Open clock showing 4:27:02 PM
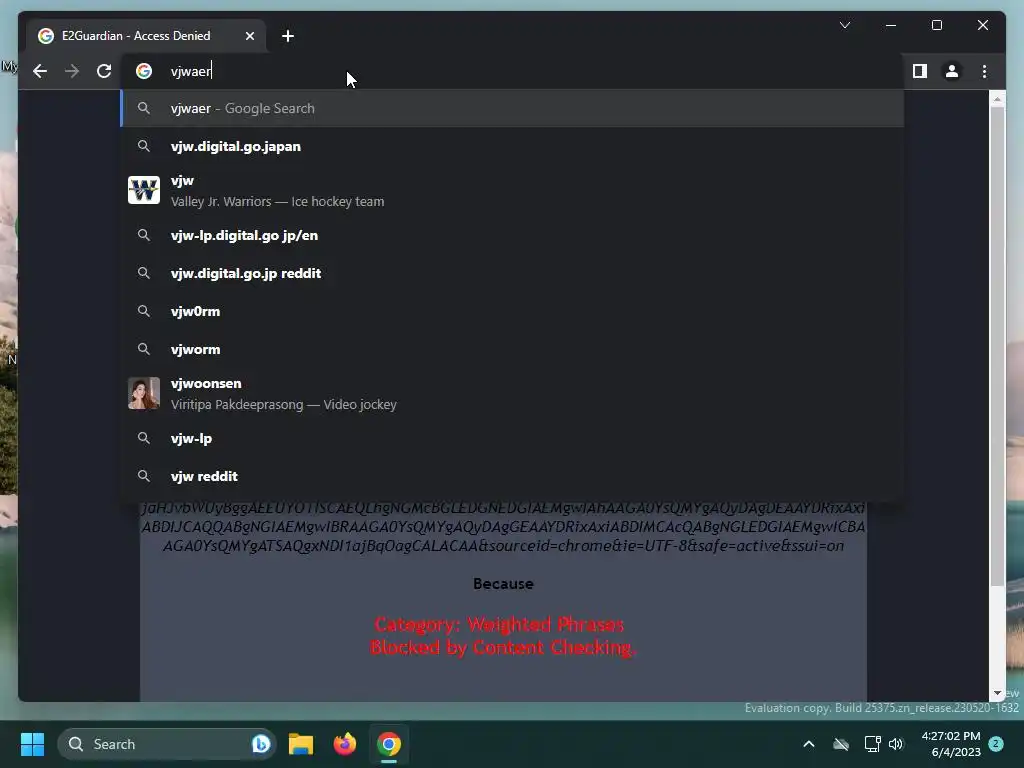Viewport: 1024px width, 768px height. [951, 744]
